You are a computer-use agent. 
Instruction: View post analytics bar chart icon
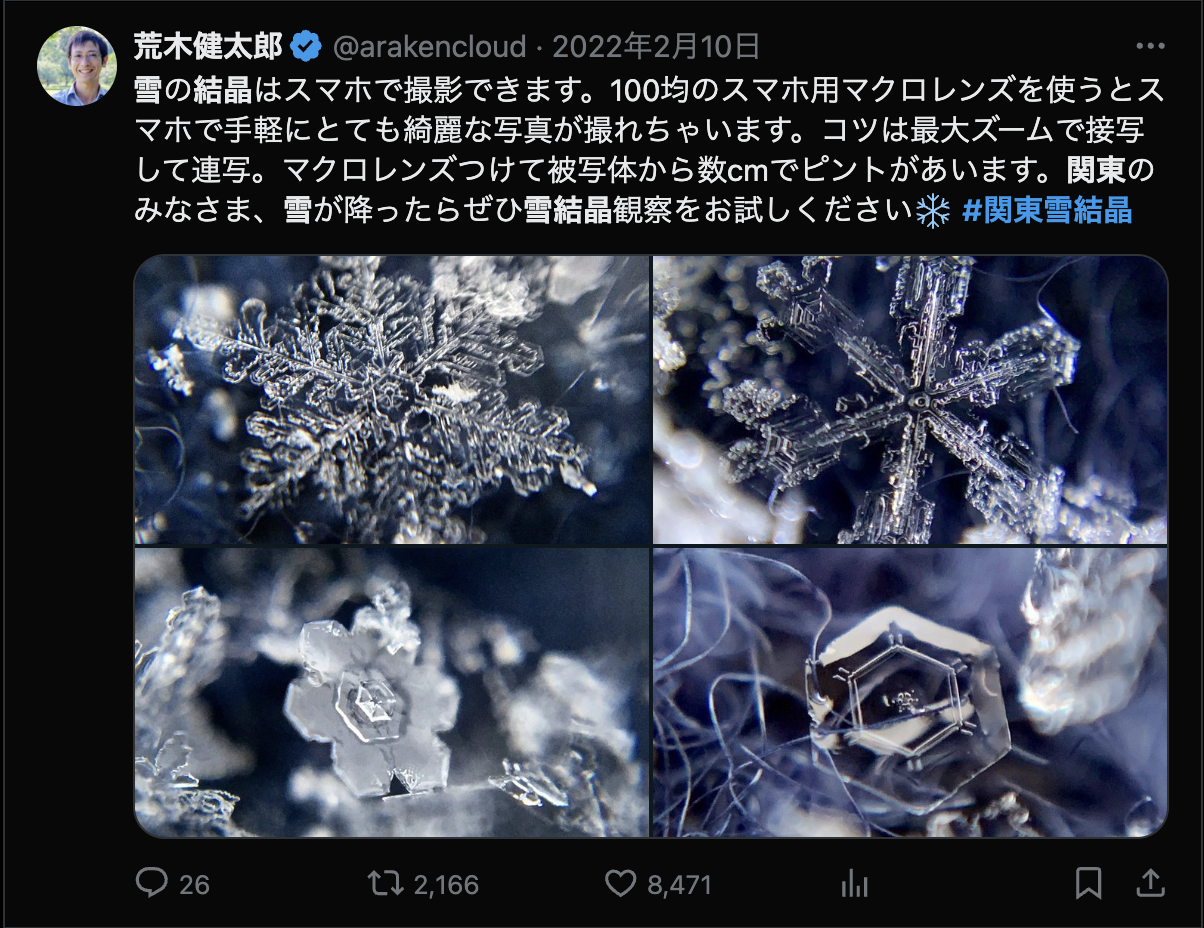tap(855, 883)
